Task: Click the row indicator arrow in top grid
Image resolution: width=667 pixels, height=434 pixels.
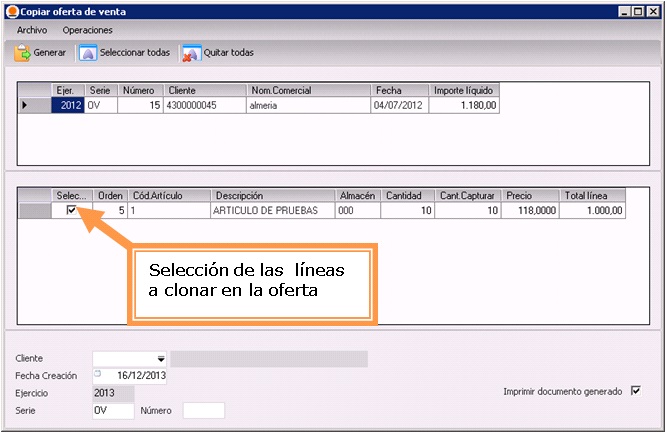Action: click(x=27, y=104)
